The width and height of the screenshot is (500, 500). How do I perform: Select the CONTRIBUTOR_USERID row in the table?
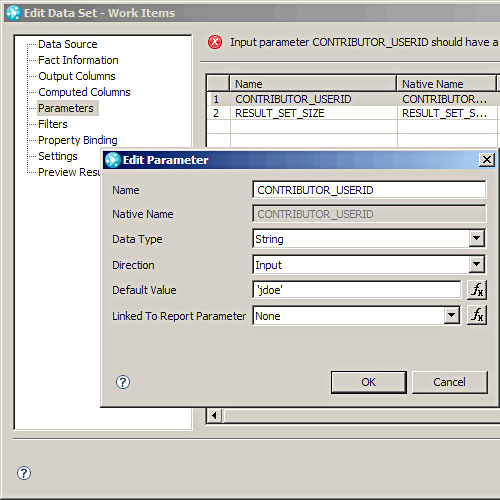coord(353,99)
